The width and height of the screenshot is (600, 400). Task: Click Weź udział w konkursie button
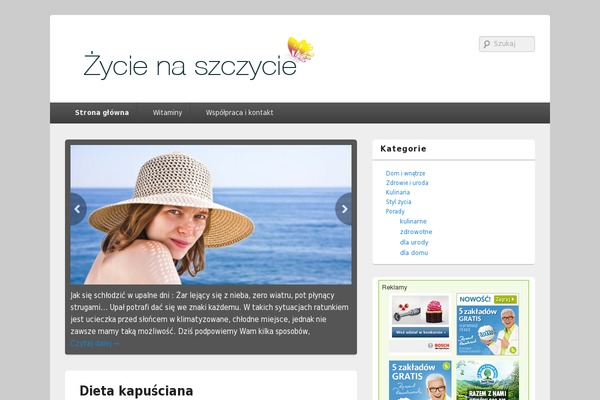(420, 332)
